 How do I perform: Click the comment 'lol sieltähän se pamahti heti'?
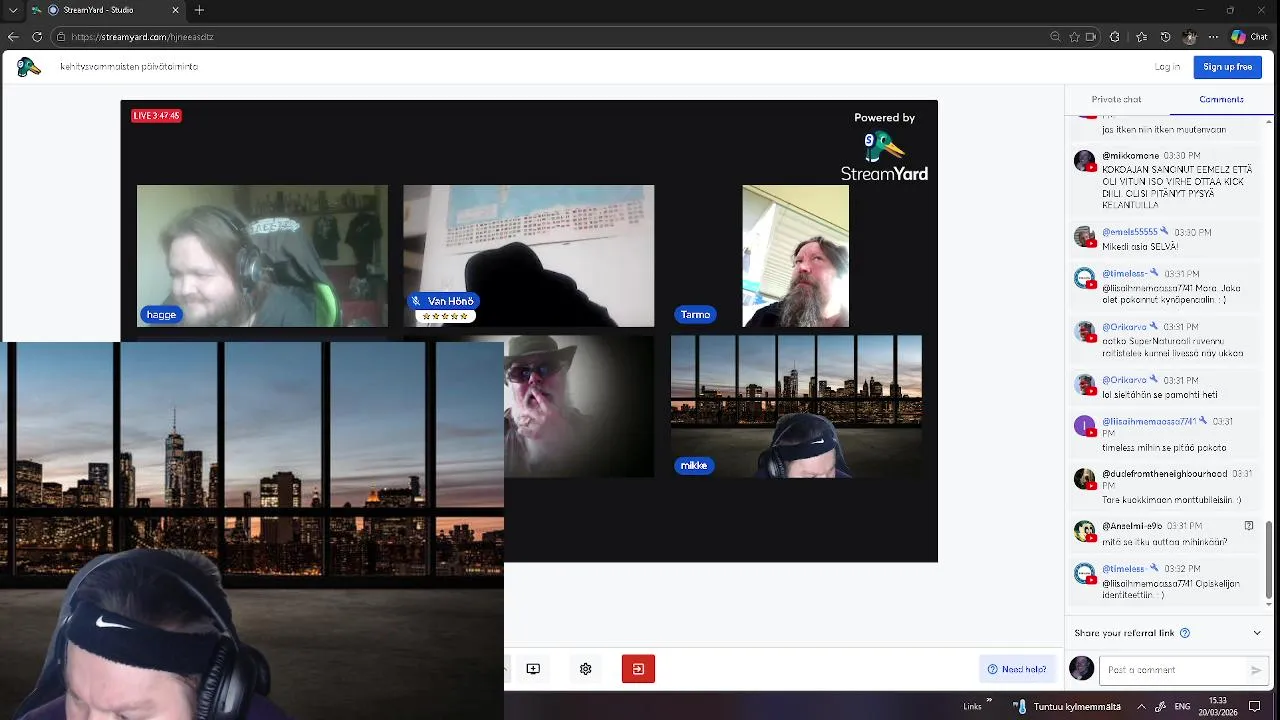click(x=1159, y=395)
